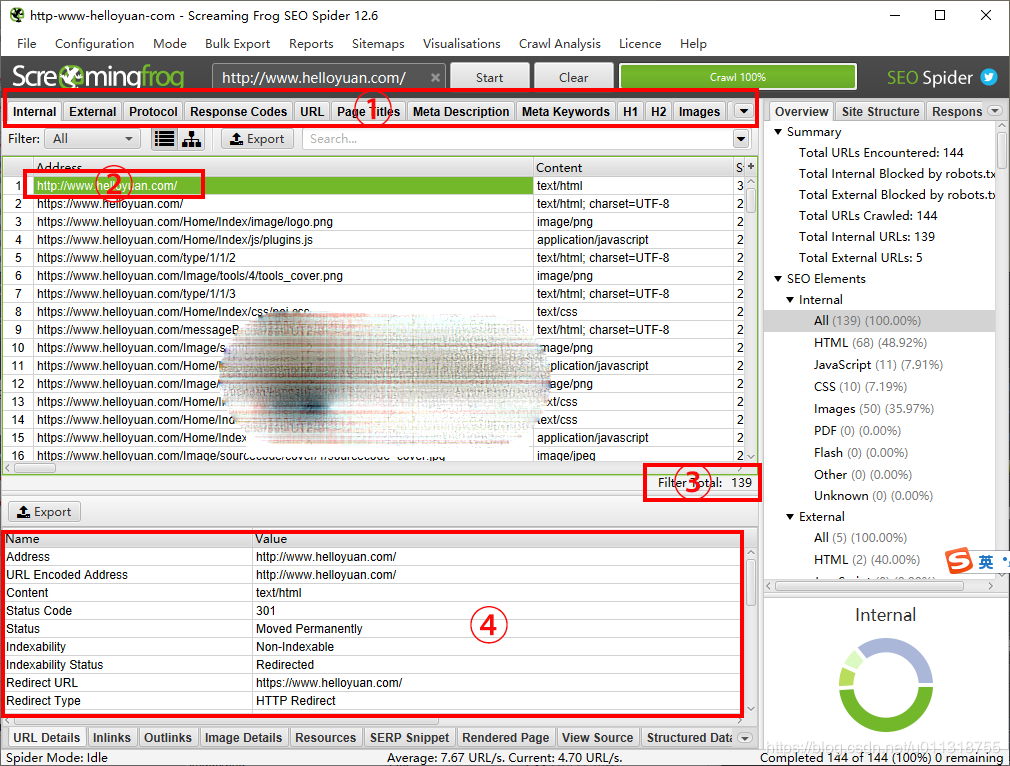
Task: Switch to the Images tab
Action: click(700, 111)
